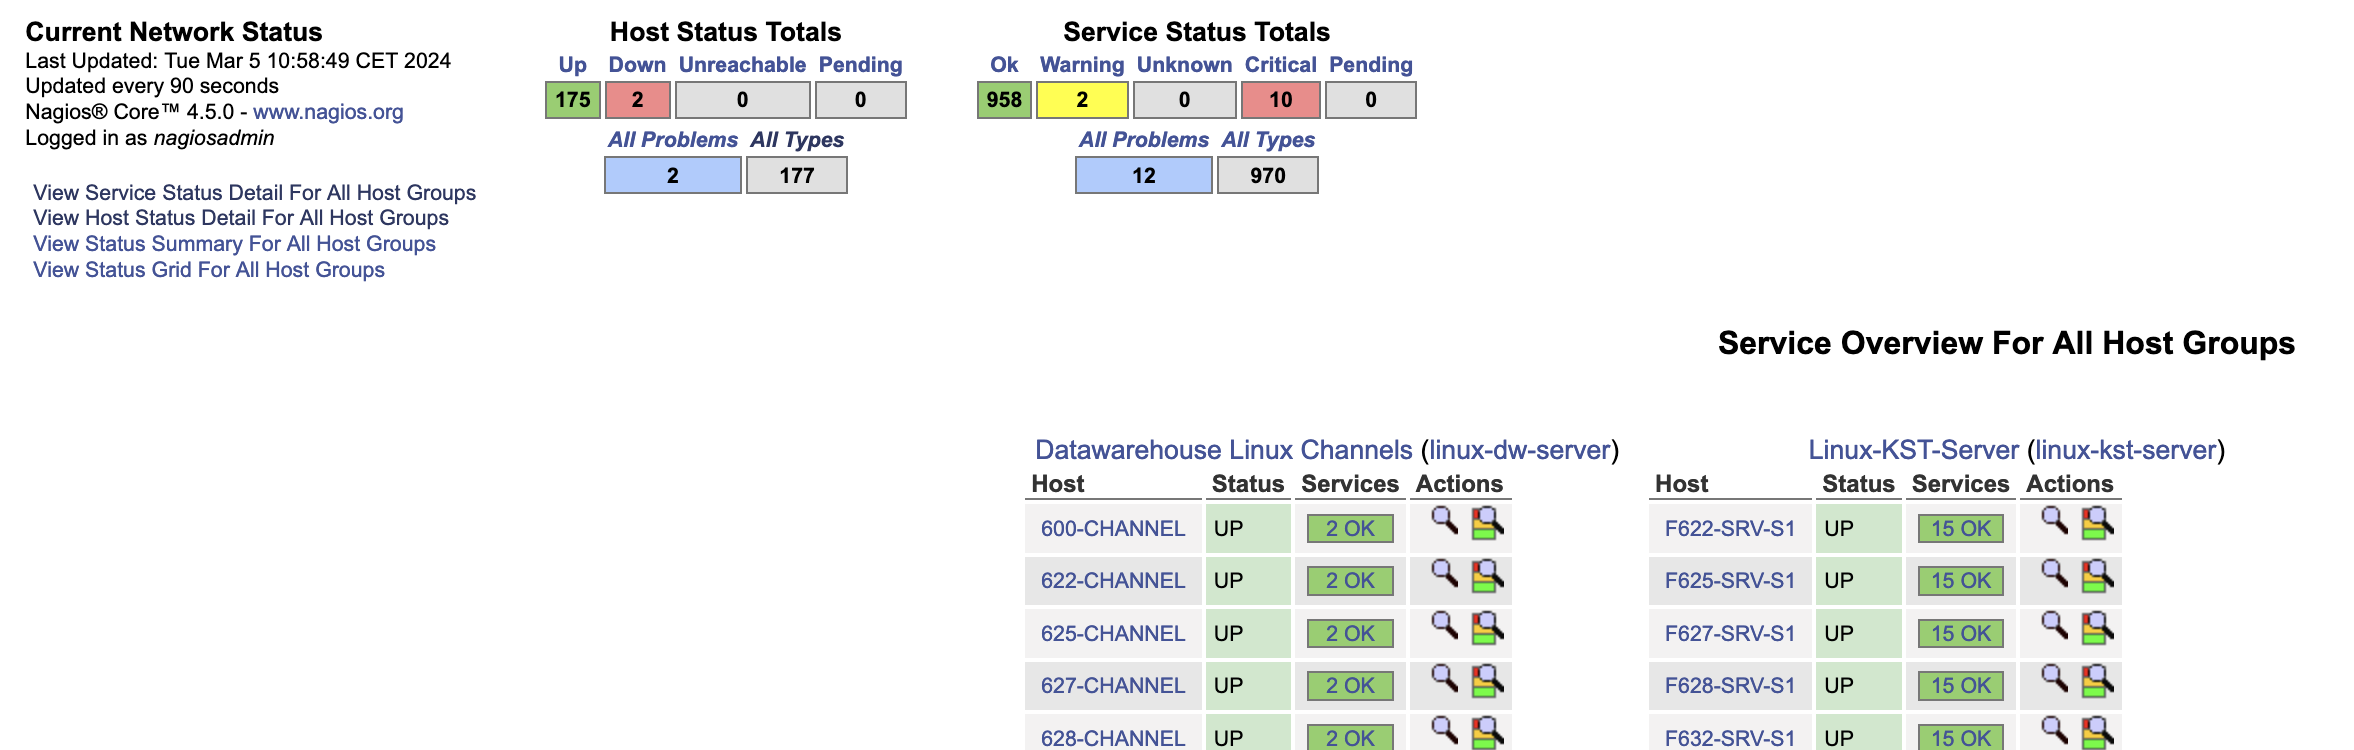The width and height of the screenshot is (2354, 750).
Task: Open service status icon for F625-SRV-S1
Action: click(x=2097, y=576)
